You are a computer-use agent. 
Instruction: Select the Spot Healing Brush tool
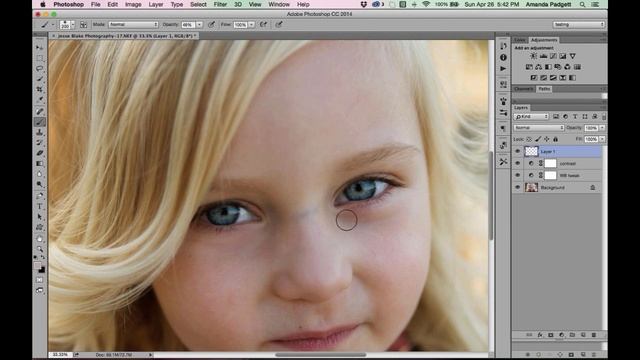click(x=40, y=111)
